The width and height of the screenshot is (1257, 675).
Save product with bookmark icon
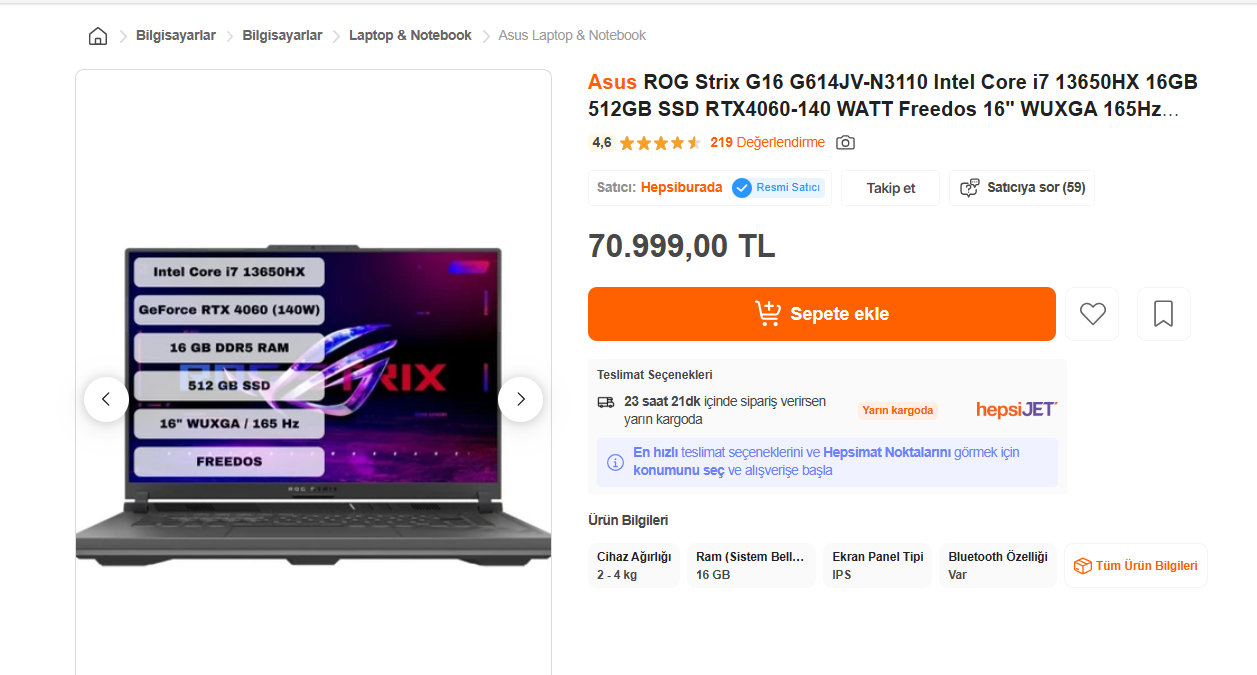(1164, 314)
